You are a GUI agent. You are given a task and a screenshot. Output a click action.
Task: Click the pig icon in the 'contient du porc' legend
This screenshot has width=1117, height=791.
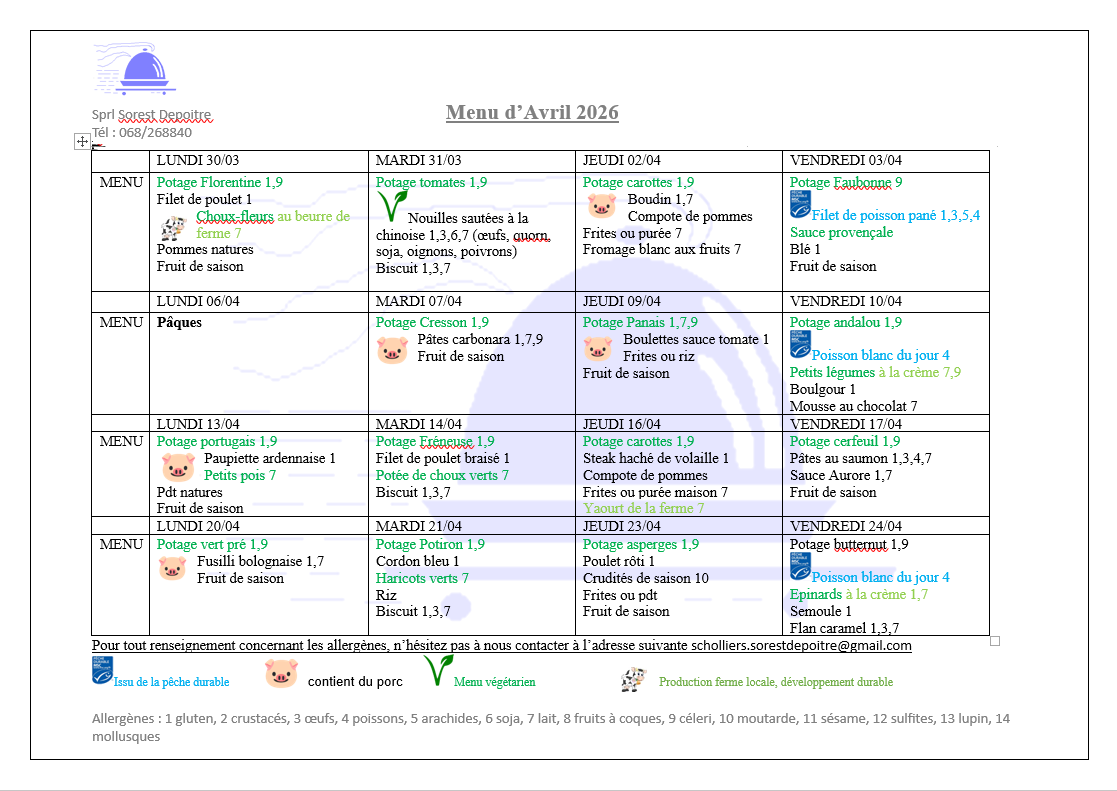(x=282, y=674)
